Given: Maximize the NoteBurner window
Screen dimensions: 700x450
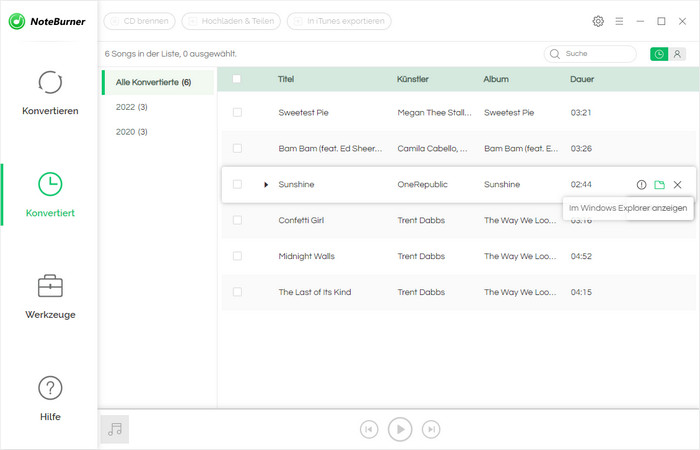Looking at the screenshot, I should pyautogui.click(x=661, y=21).
